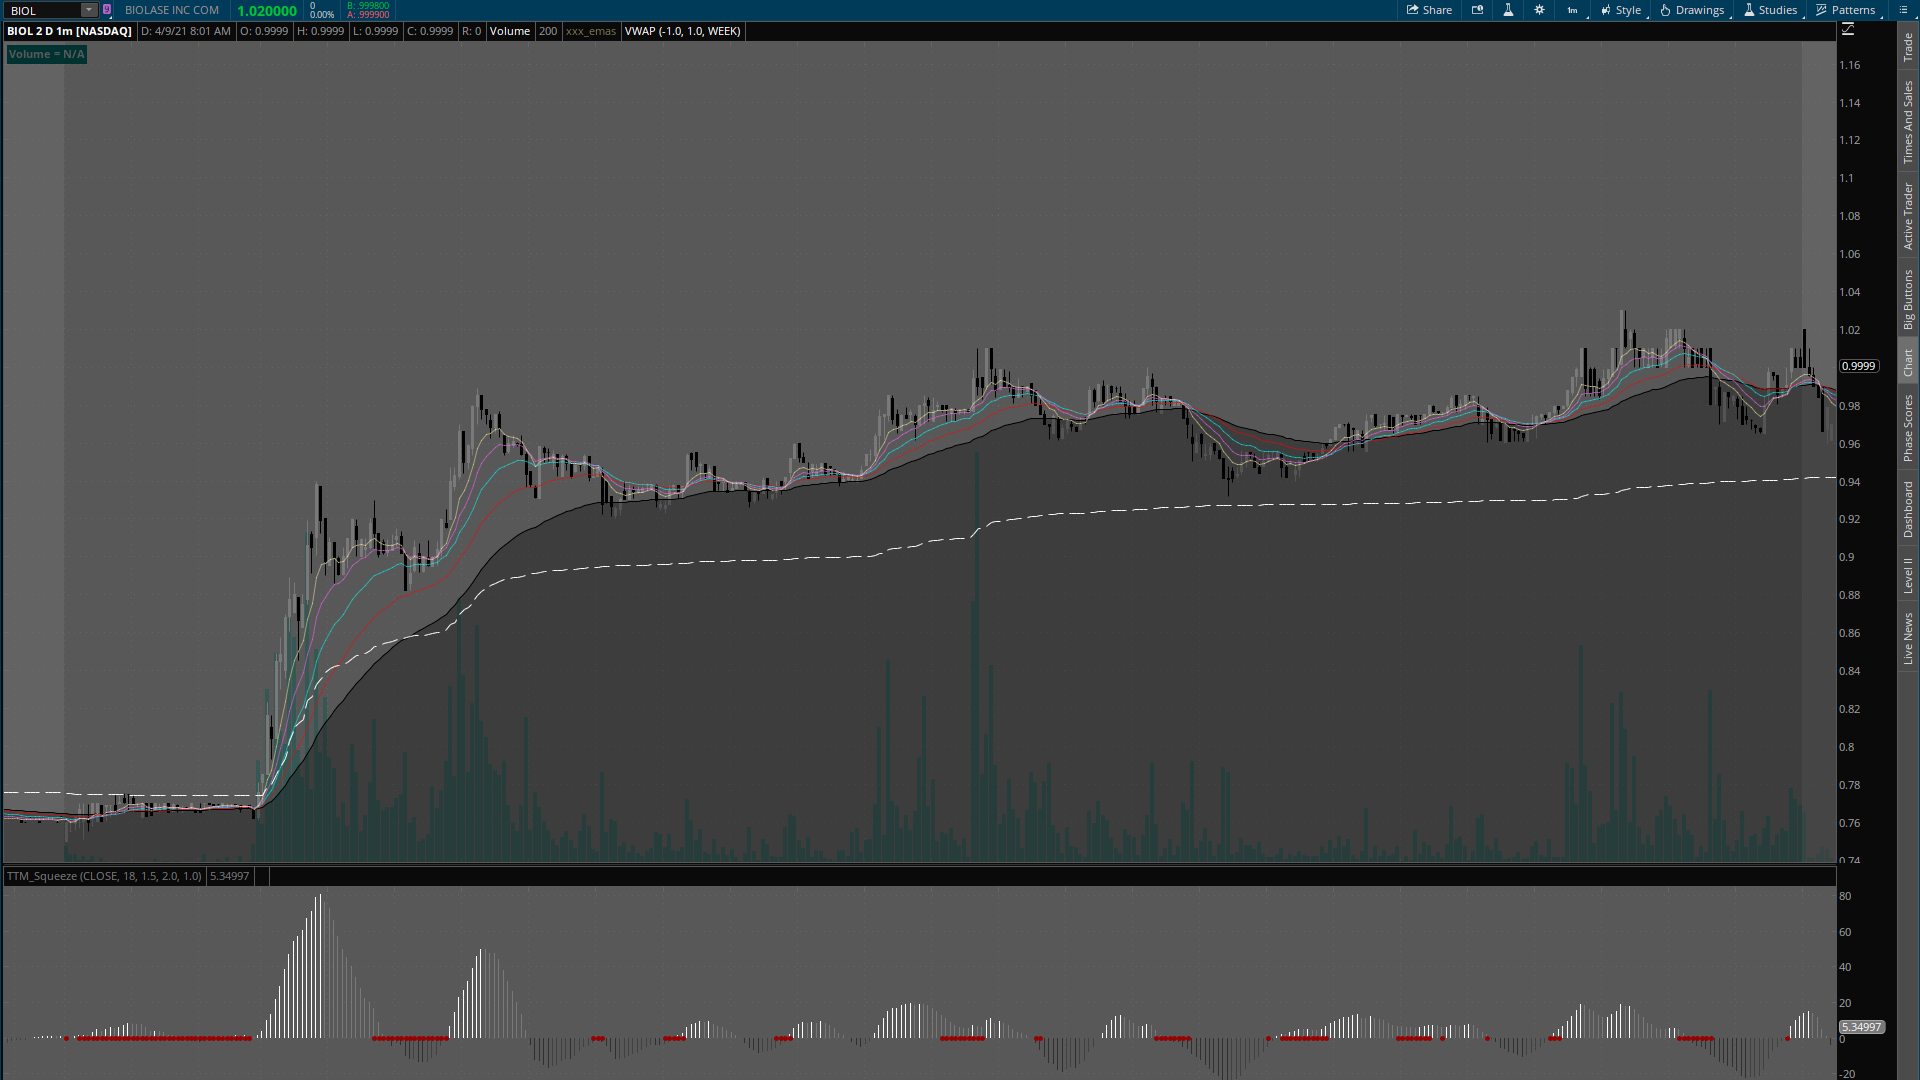Viewport: 1920px width, 1080px height.
Task: Click the Share button
Action: point(1429,10)
